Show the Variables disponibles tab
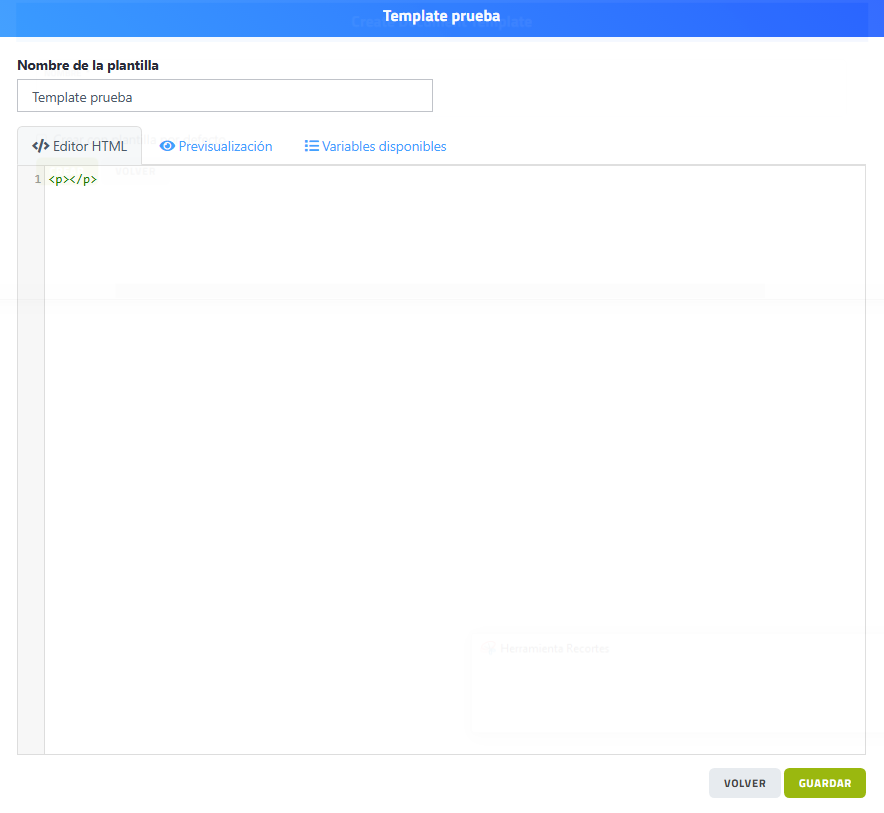The height and width of the screenshot is (813, 884). pyautogui.click(x=384, y=146)
